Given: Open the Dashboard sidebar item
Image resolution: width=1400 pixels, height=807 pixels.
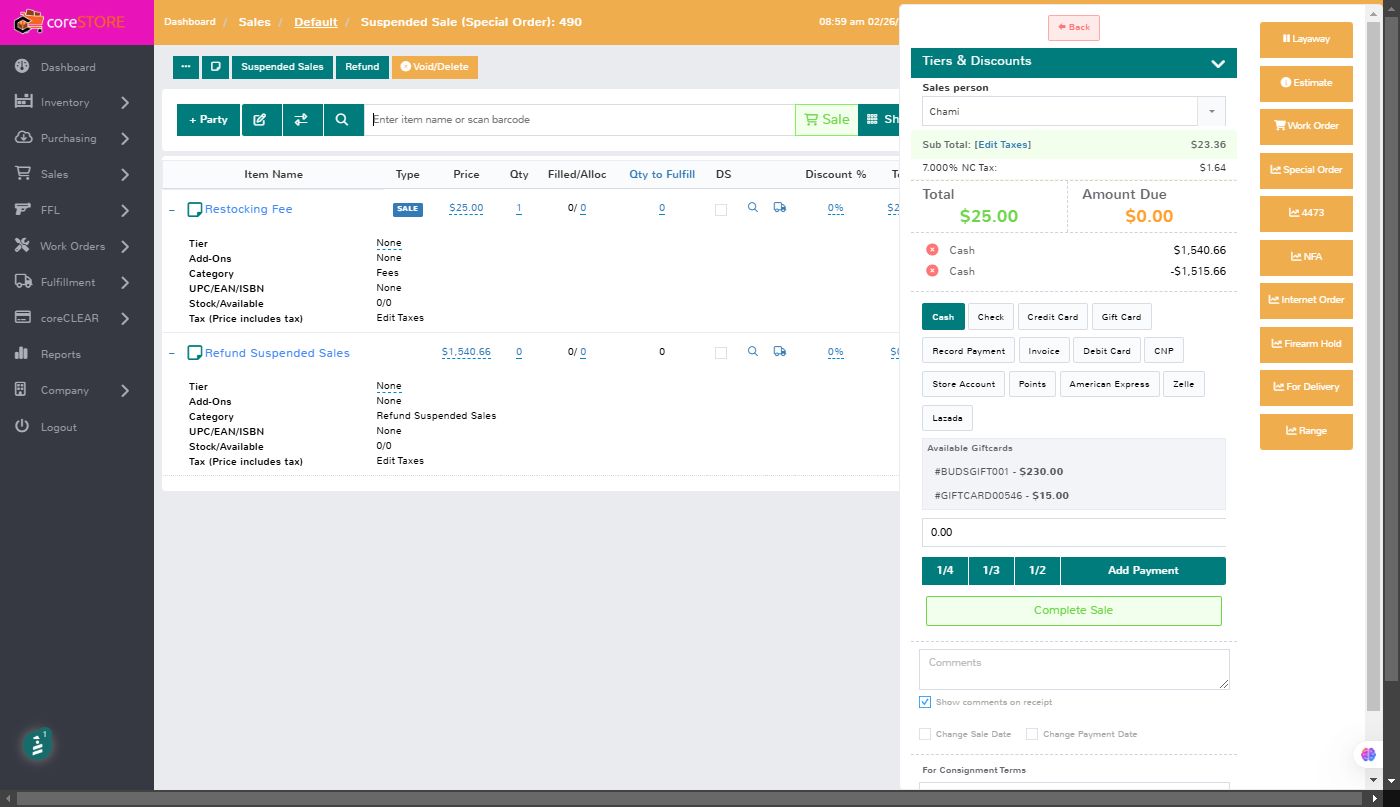Looking at the screenshot, I should 68,67.
